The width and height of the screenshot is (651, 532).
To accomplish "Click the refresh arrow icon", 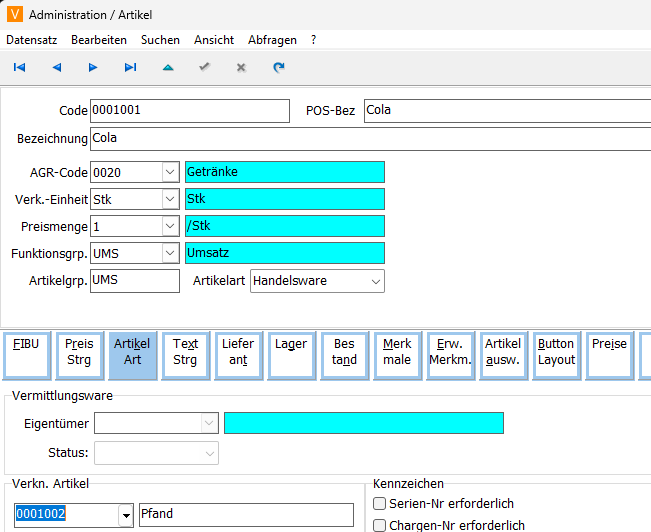I will (278, 67).
